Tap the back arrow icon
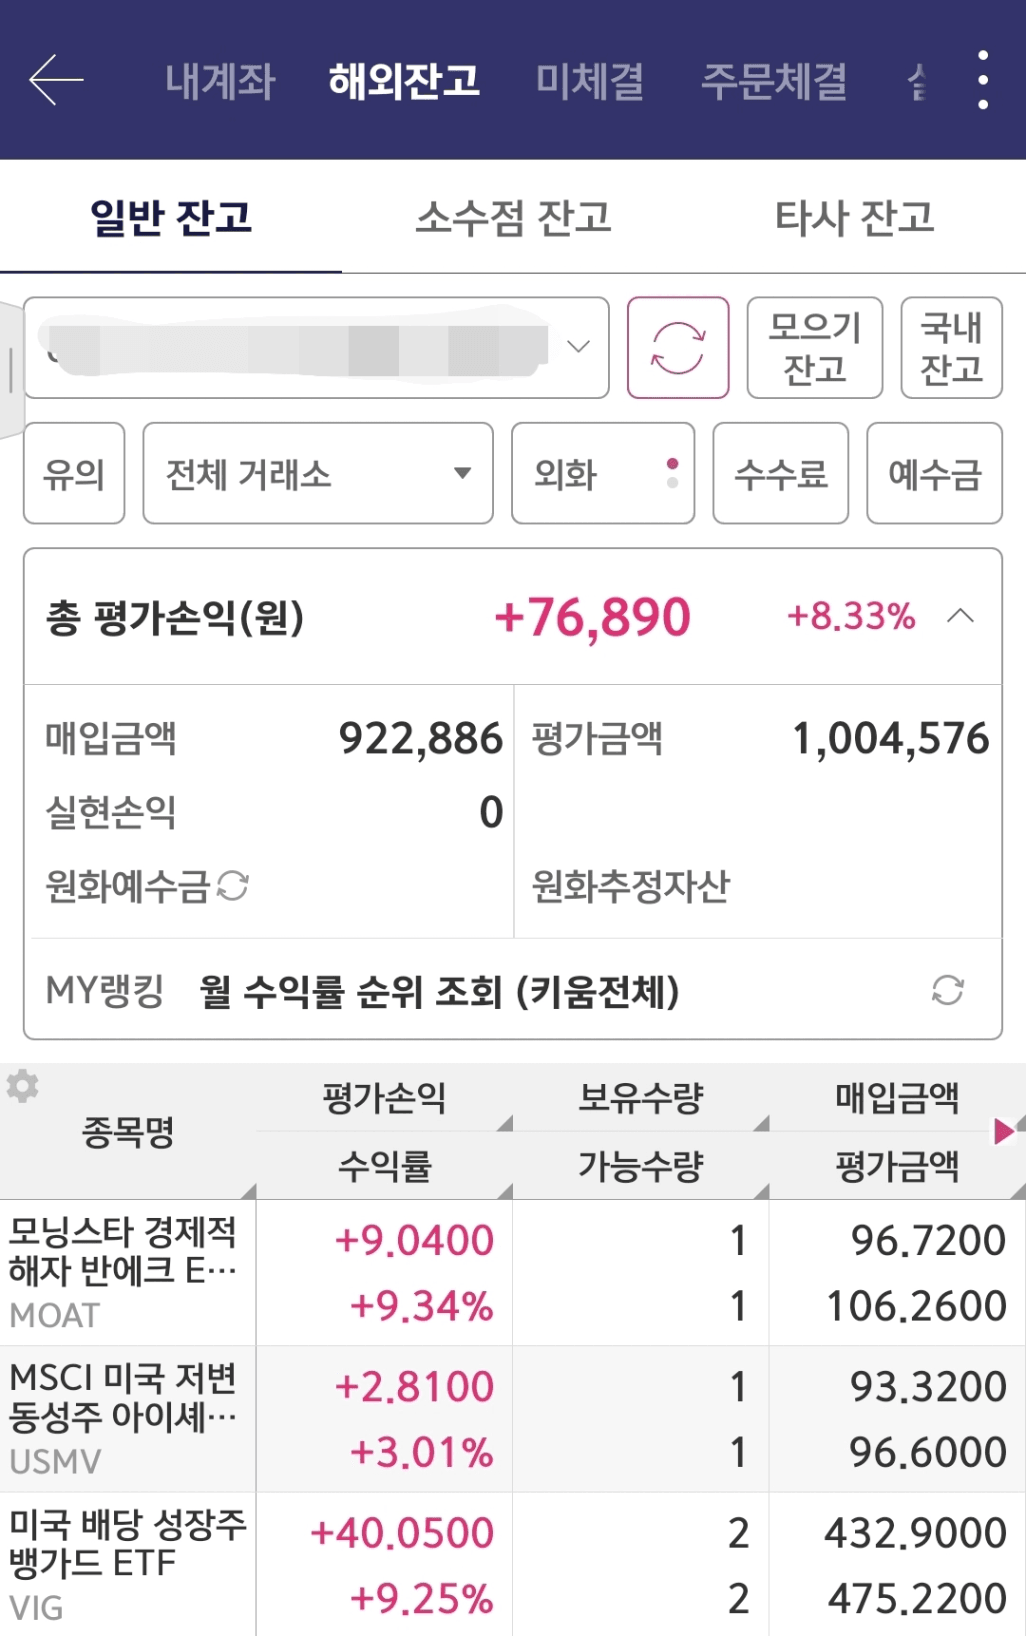This screenshot has width=1026, height=1636. point(56,81)
